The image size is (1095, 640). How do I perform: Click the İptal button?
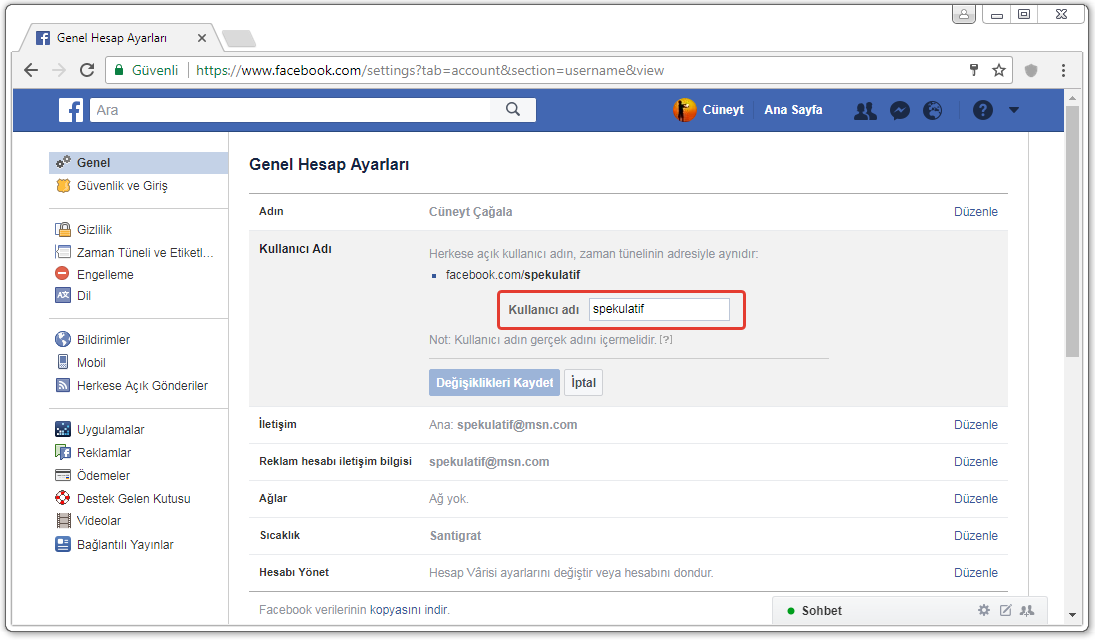tap(584, 383)
